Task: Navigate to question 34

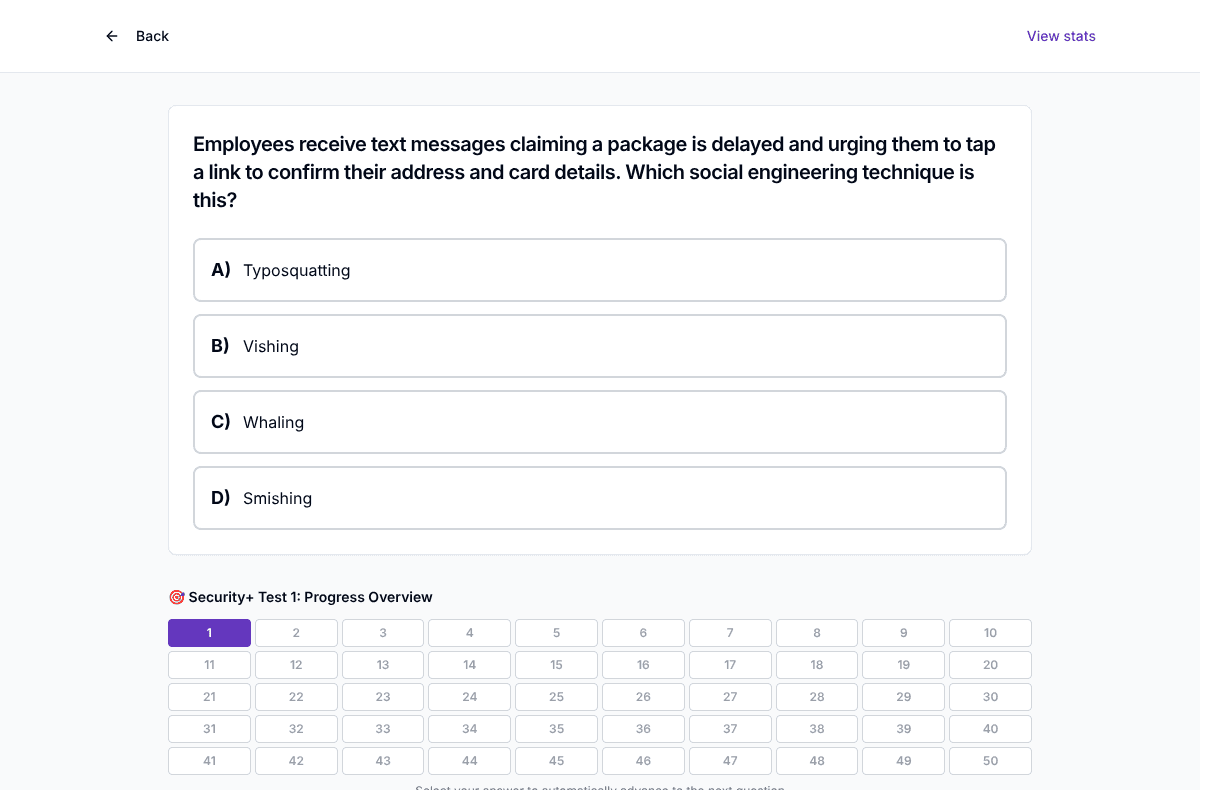Action: pos(470,729)
